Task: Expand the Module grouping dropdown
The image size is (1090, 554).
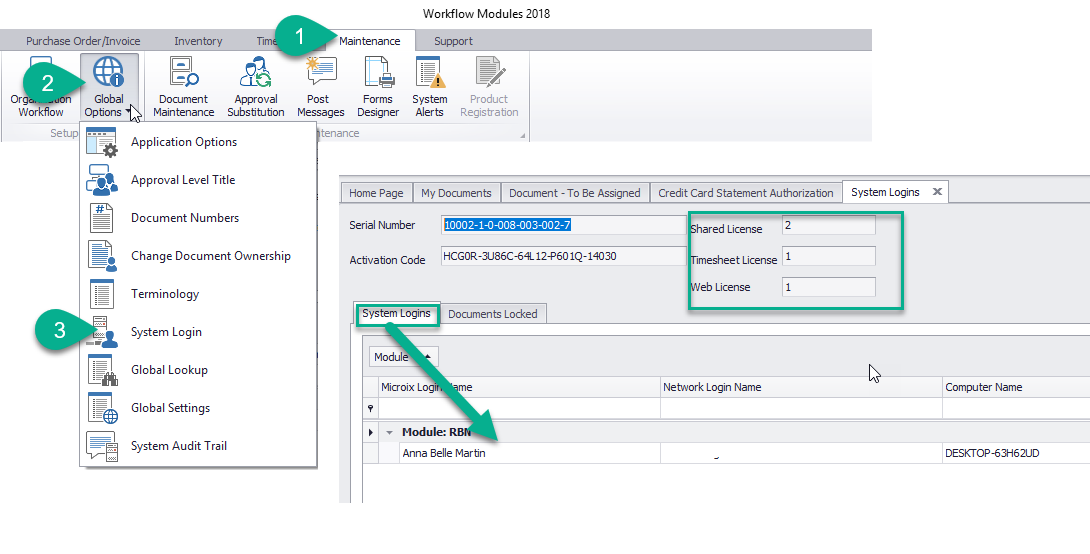Action: pos(427,357)
